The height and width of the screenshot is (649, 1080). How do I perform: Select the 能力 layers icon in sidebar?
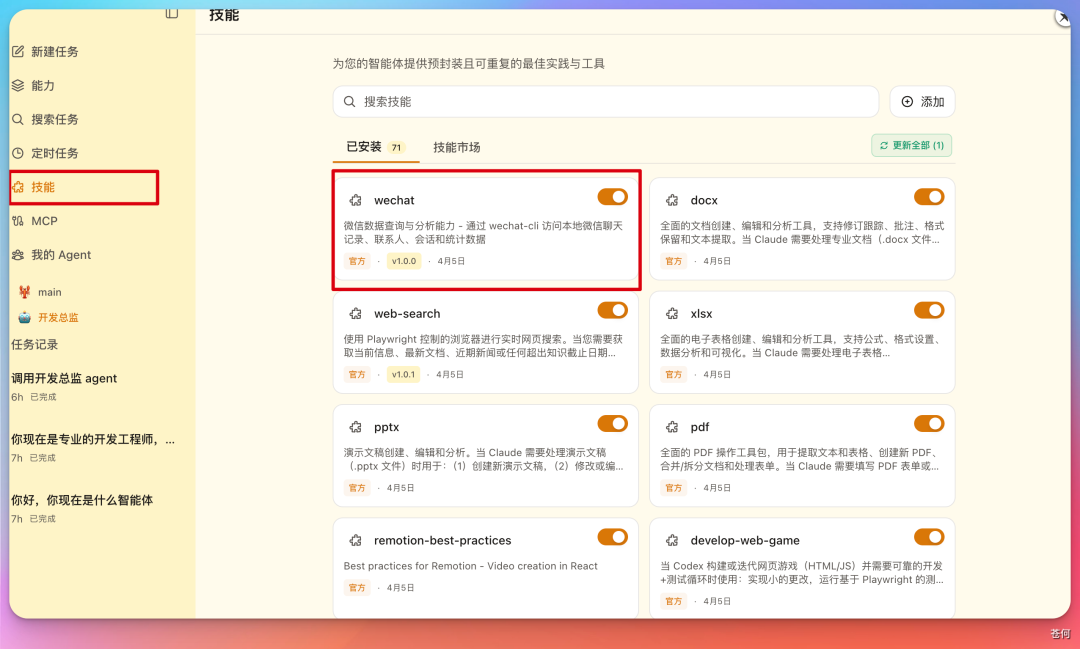tap(20, 85)
